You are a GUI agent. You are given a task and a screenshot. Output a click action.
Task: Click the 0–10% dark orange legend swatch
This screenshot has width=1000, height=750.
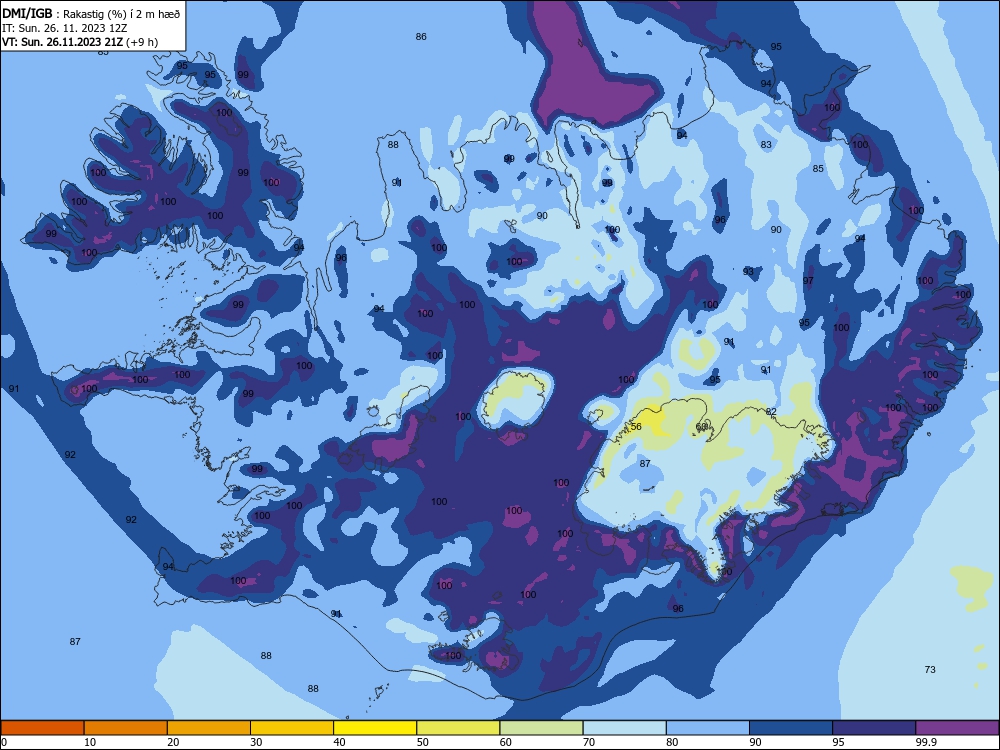pos(42,728)
